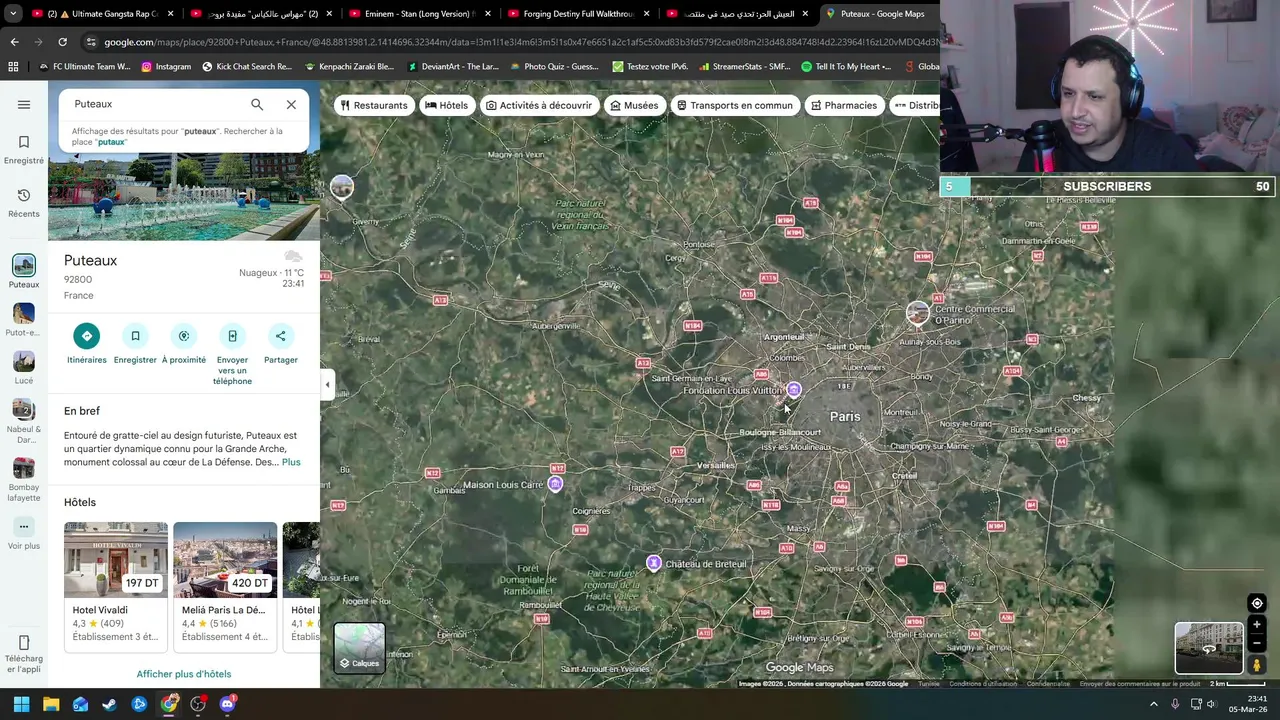Open the Meliá Paris La Défense card
This screenshot has height=720, width=1280.
[225, 586]
